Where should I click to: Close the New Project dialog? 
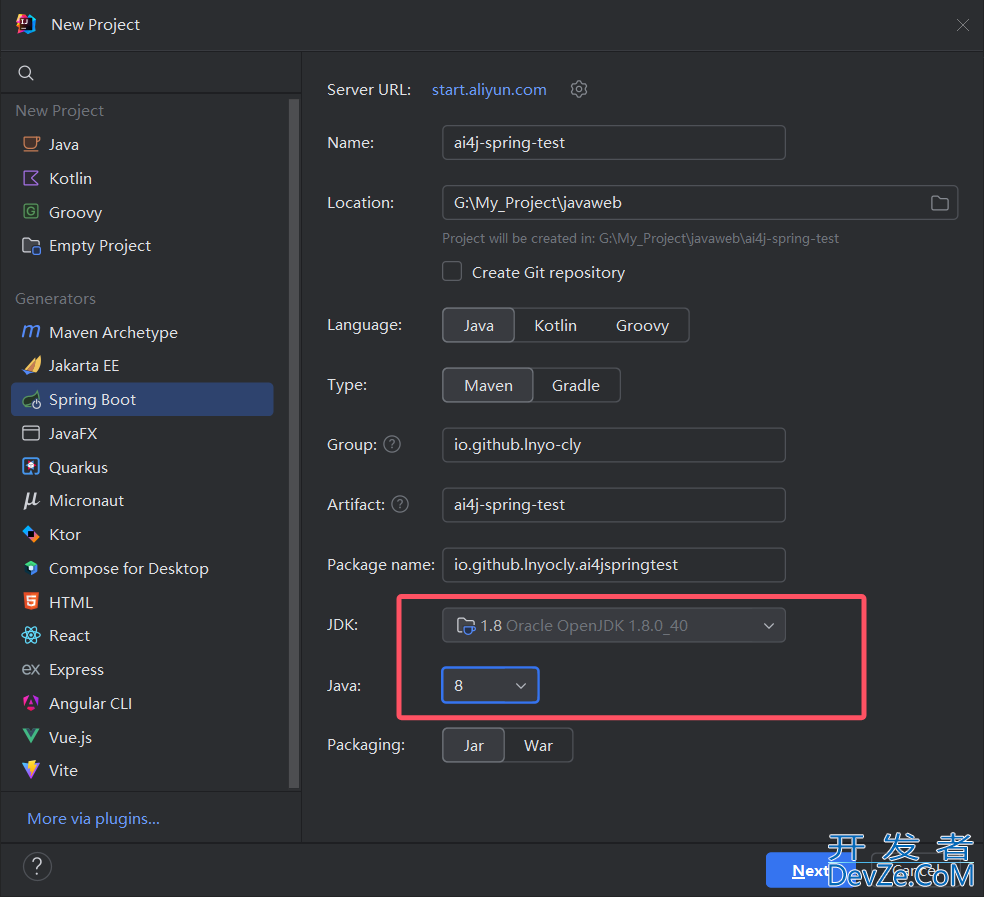[963, 24]
